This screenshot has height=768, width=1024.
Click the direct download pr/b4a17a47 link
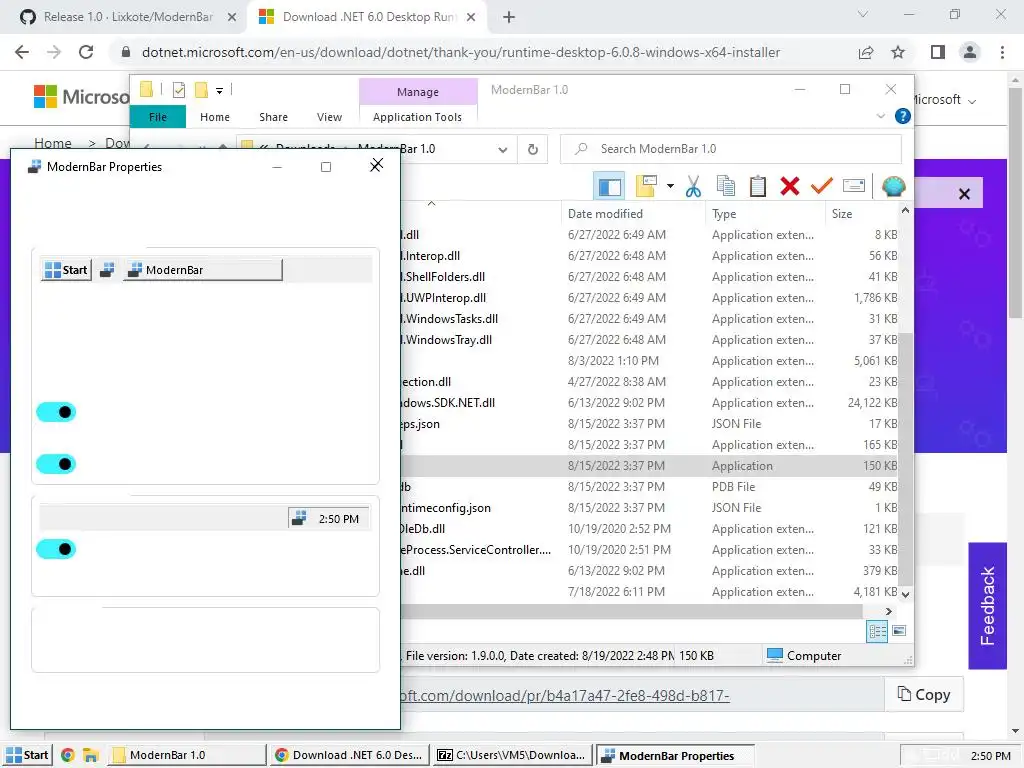coord(565,696)
